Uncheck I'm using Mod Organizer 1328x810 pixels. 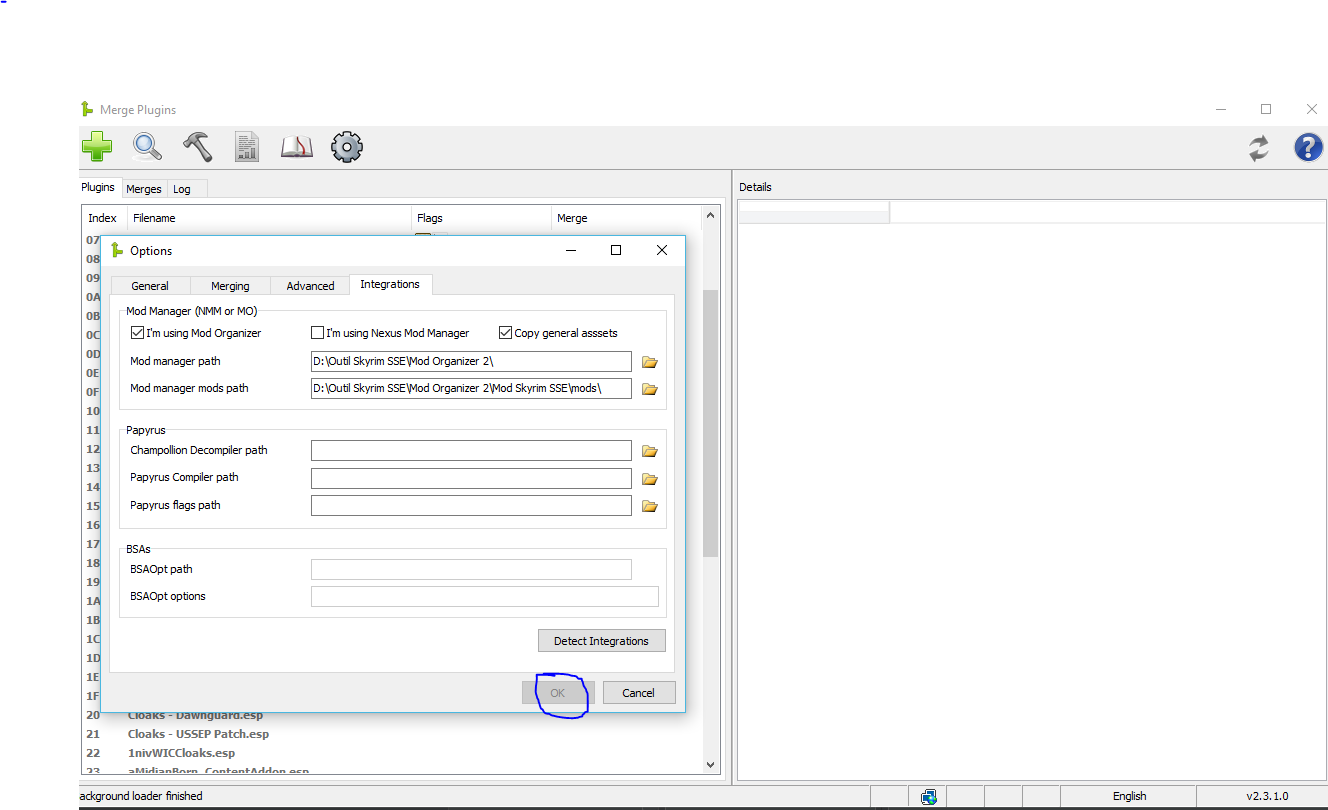click(x=137, y=333)
